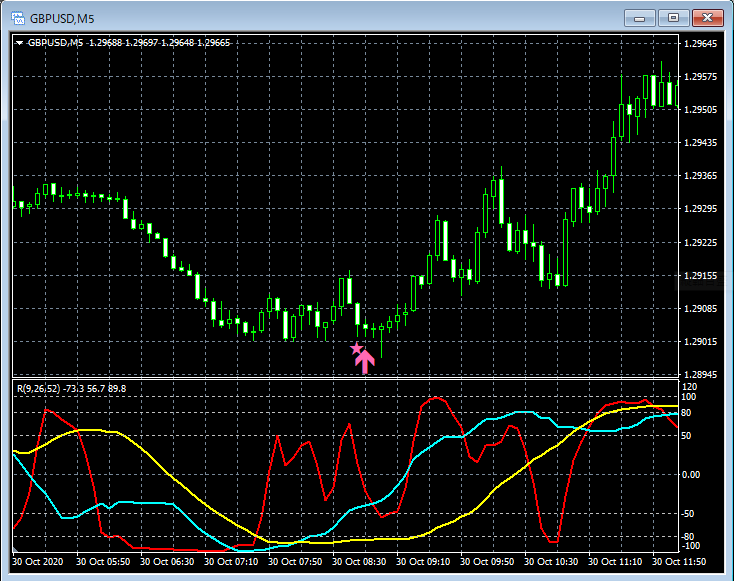Image resolution: width=734 pixels, height=581 pixels.
Task: Click the 30 Oct 08:30 time label
Action: pyautogui.click(x=359, y=561)
